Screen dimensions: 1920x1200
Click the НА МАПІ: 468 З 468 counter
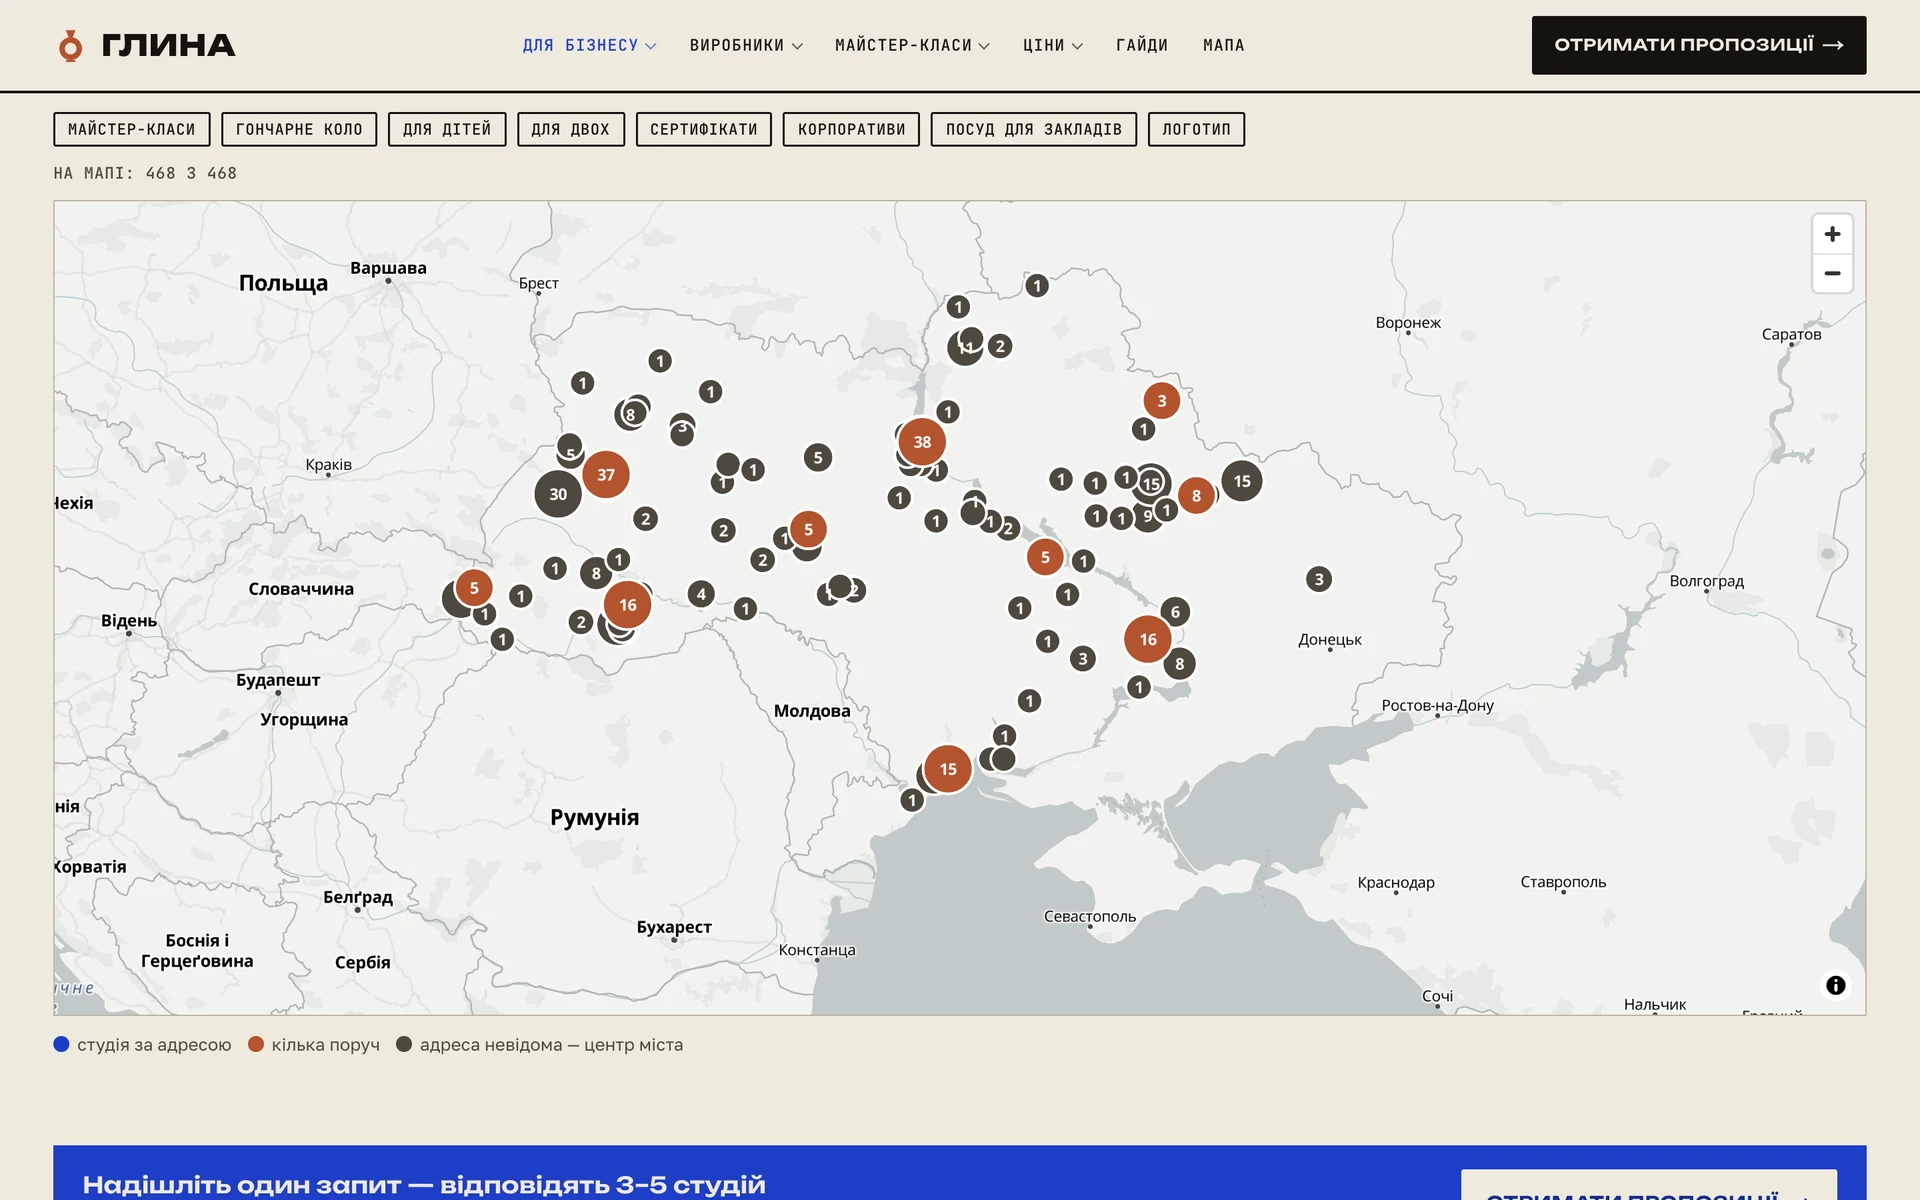coord(145,173)
